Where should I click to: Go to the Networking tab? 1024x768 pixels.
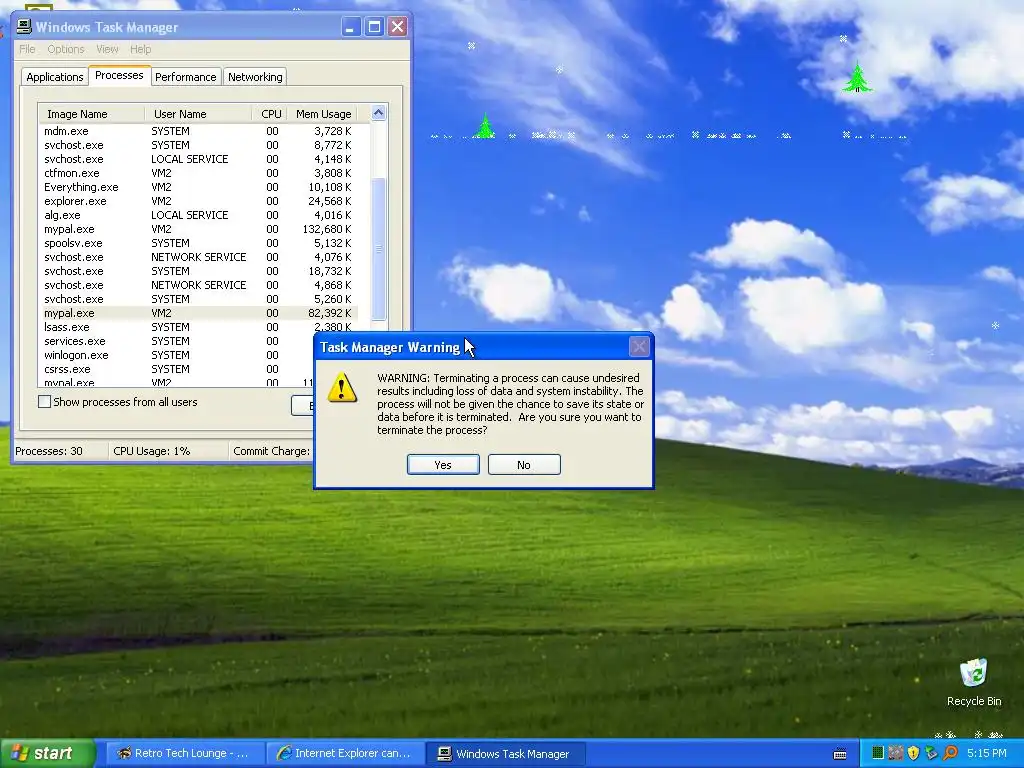click(255, 77)
